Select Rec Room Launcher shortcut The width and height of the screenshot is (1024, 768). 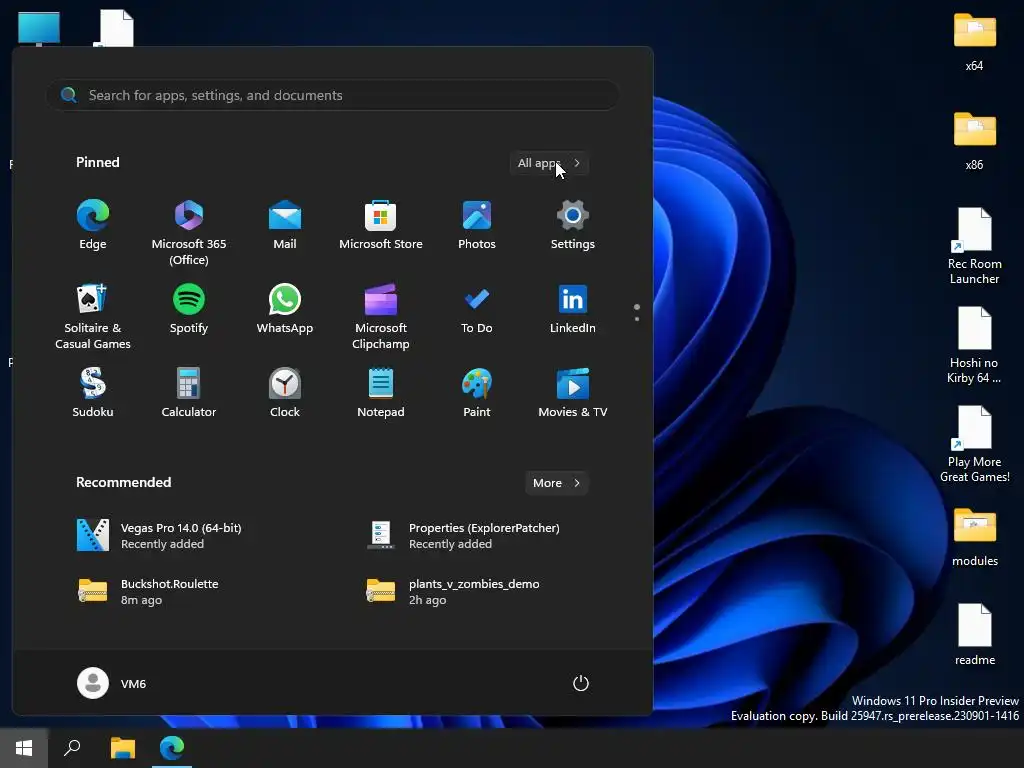click(x=974, y=246)
